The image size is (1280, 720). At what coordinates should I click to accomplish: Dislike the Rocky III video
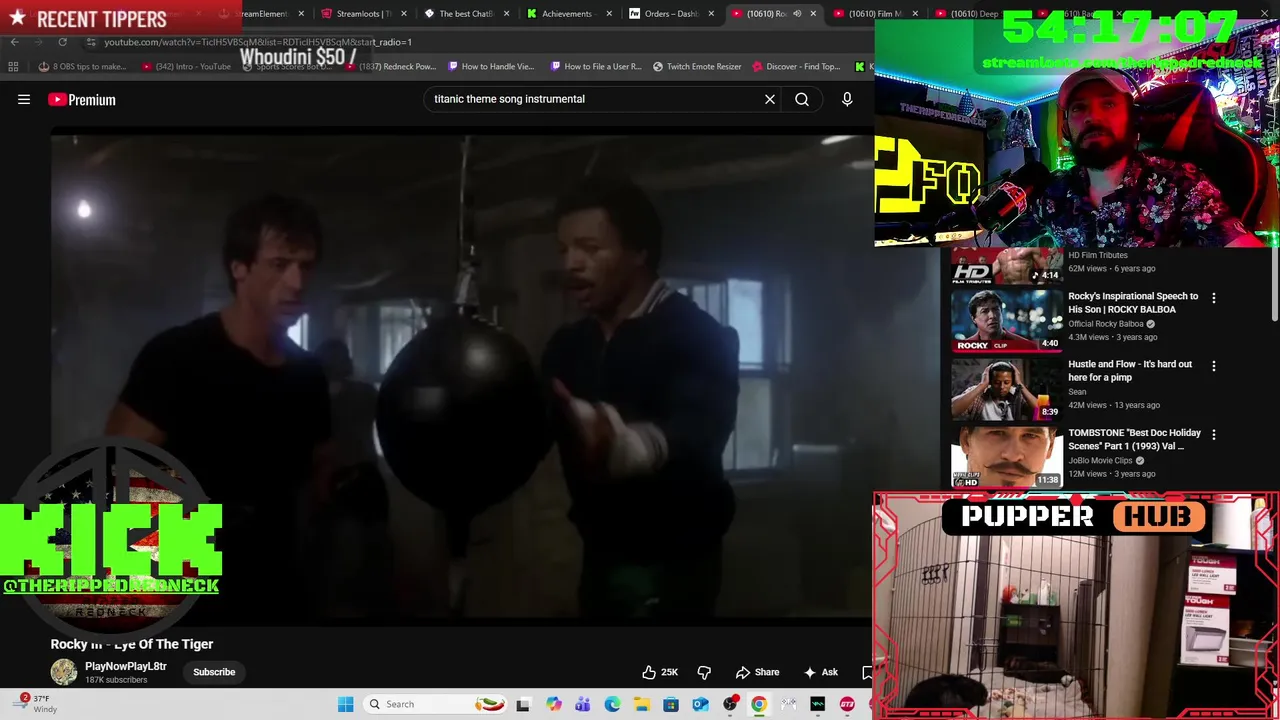[704, 672]
